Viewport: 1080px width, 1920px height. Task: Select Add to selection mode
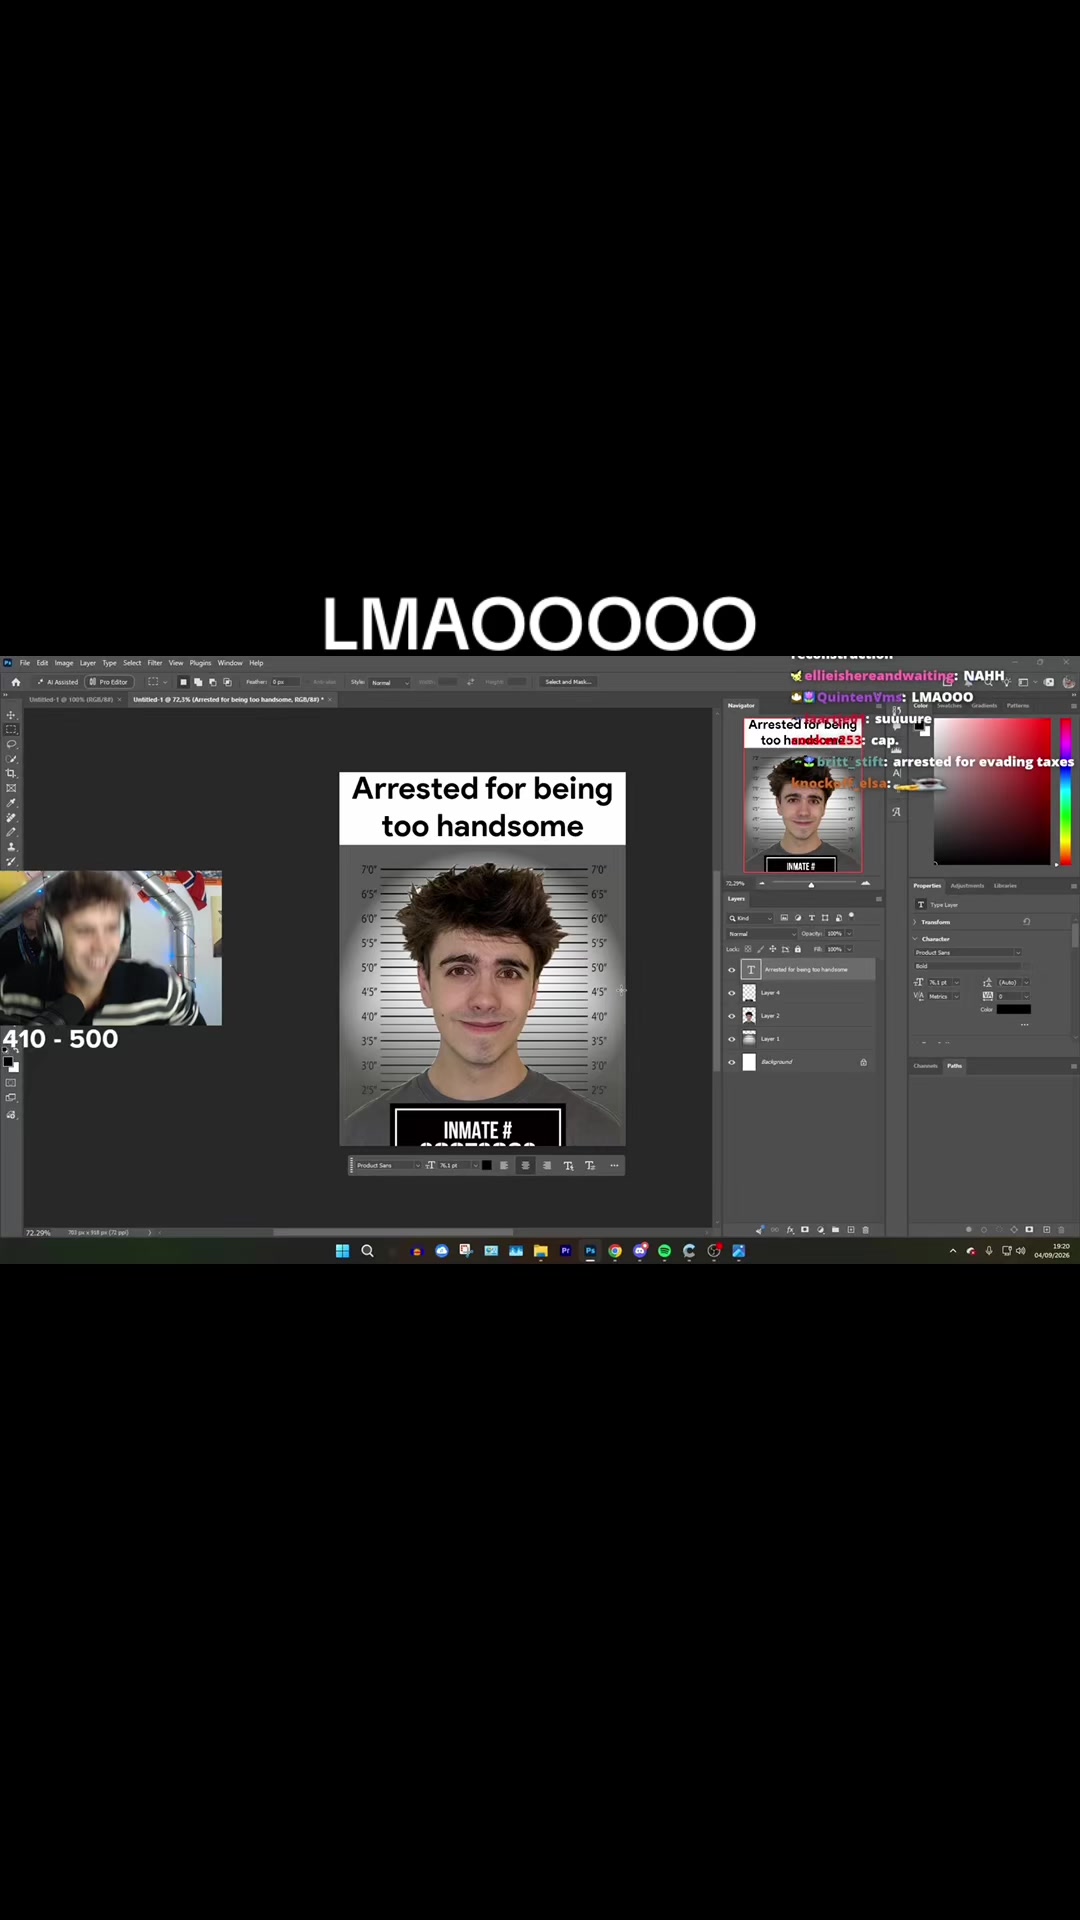click(x=198, y=682)
